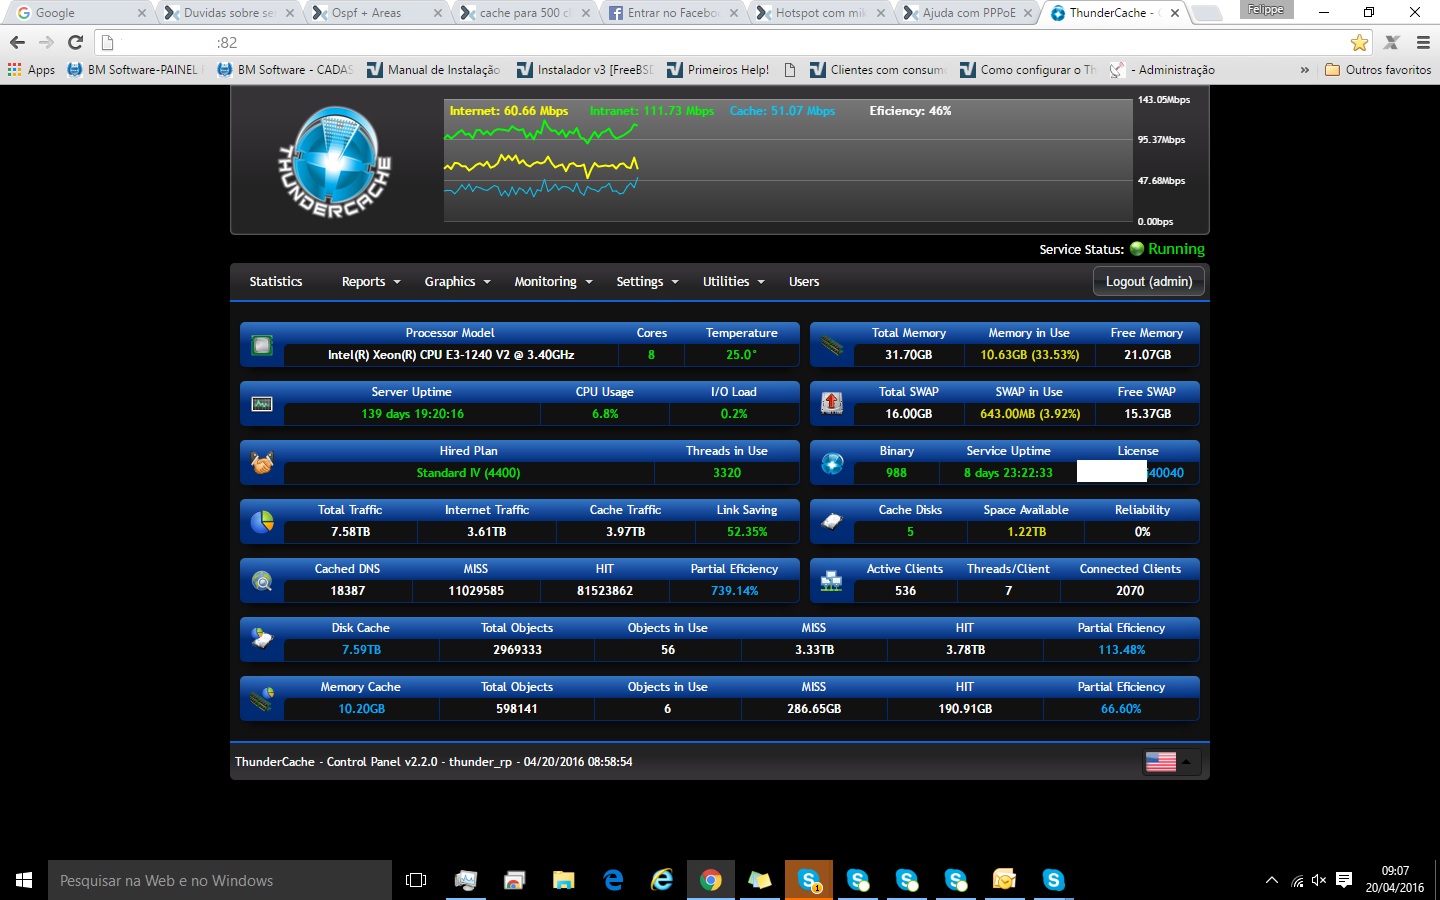Open the Outros favoritos folder
This screenshot has height=900, width=1440.
(1378, 70)
